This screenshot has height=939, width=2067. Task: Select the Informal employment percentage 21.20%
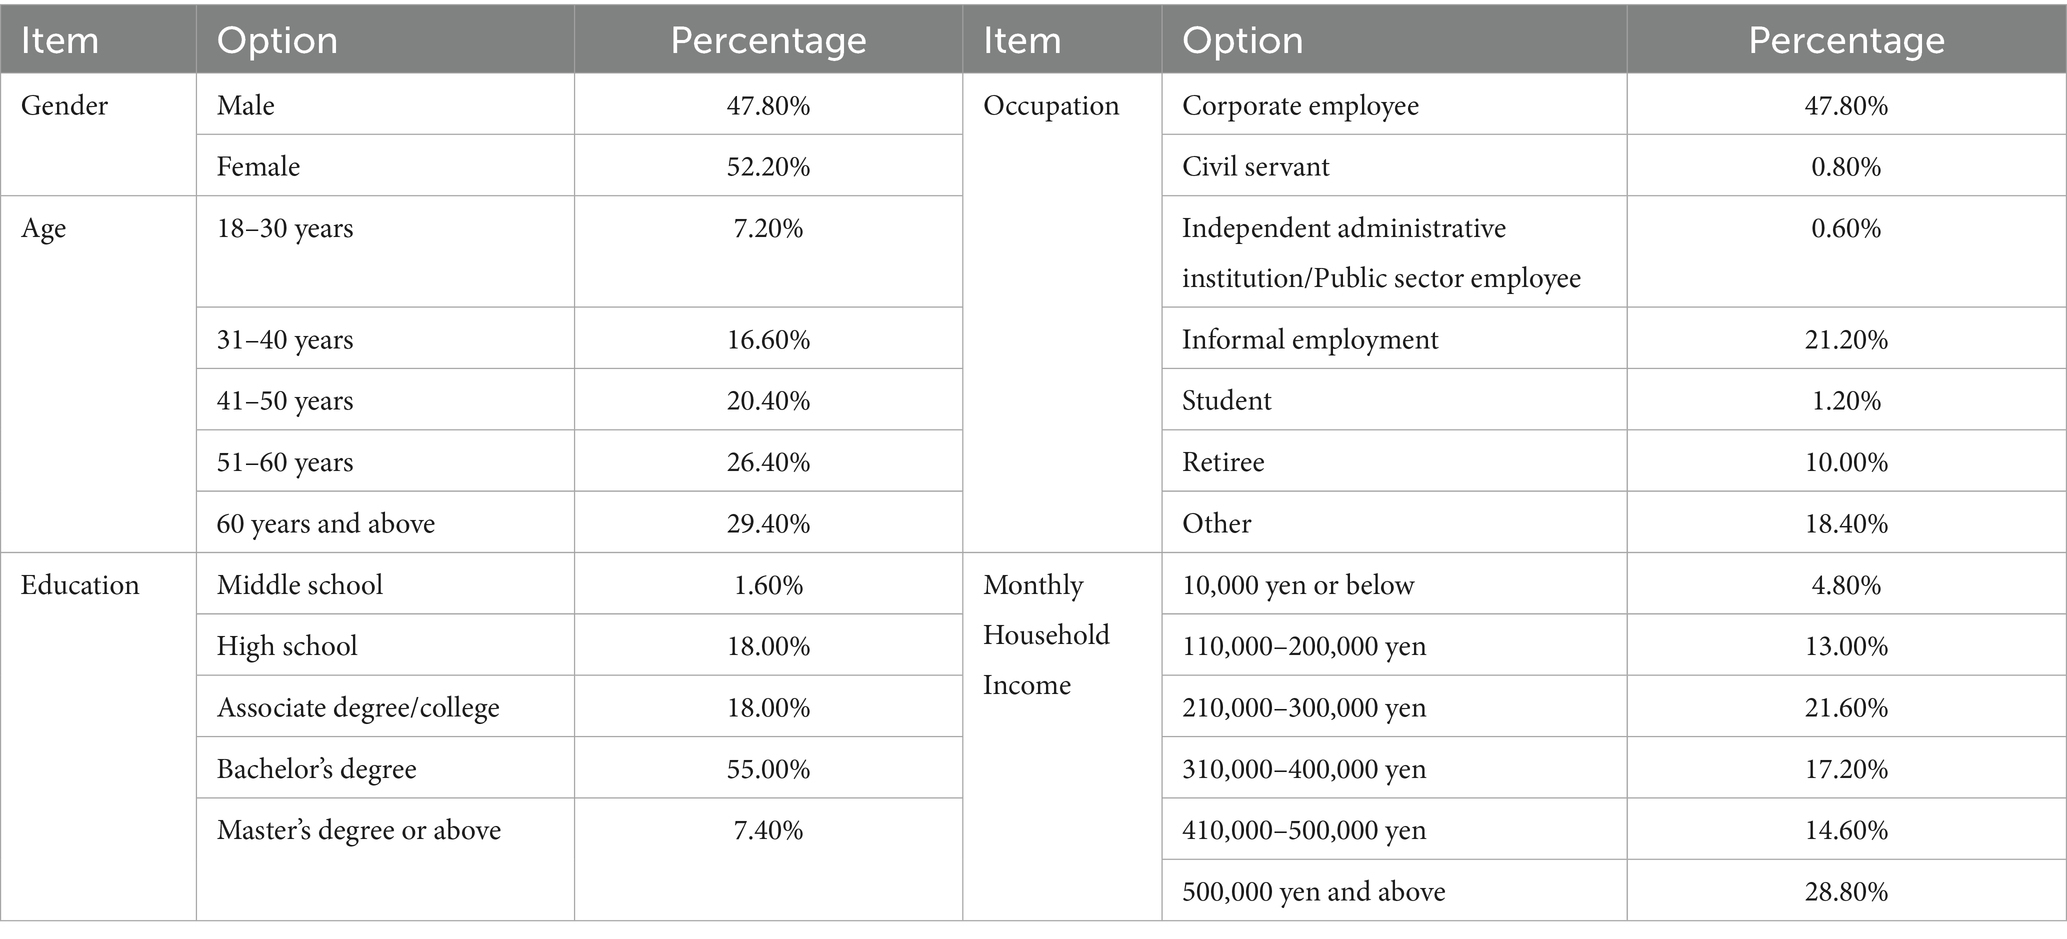click(1846, 340)
